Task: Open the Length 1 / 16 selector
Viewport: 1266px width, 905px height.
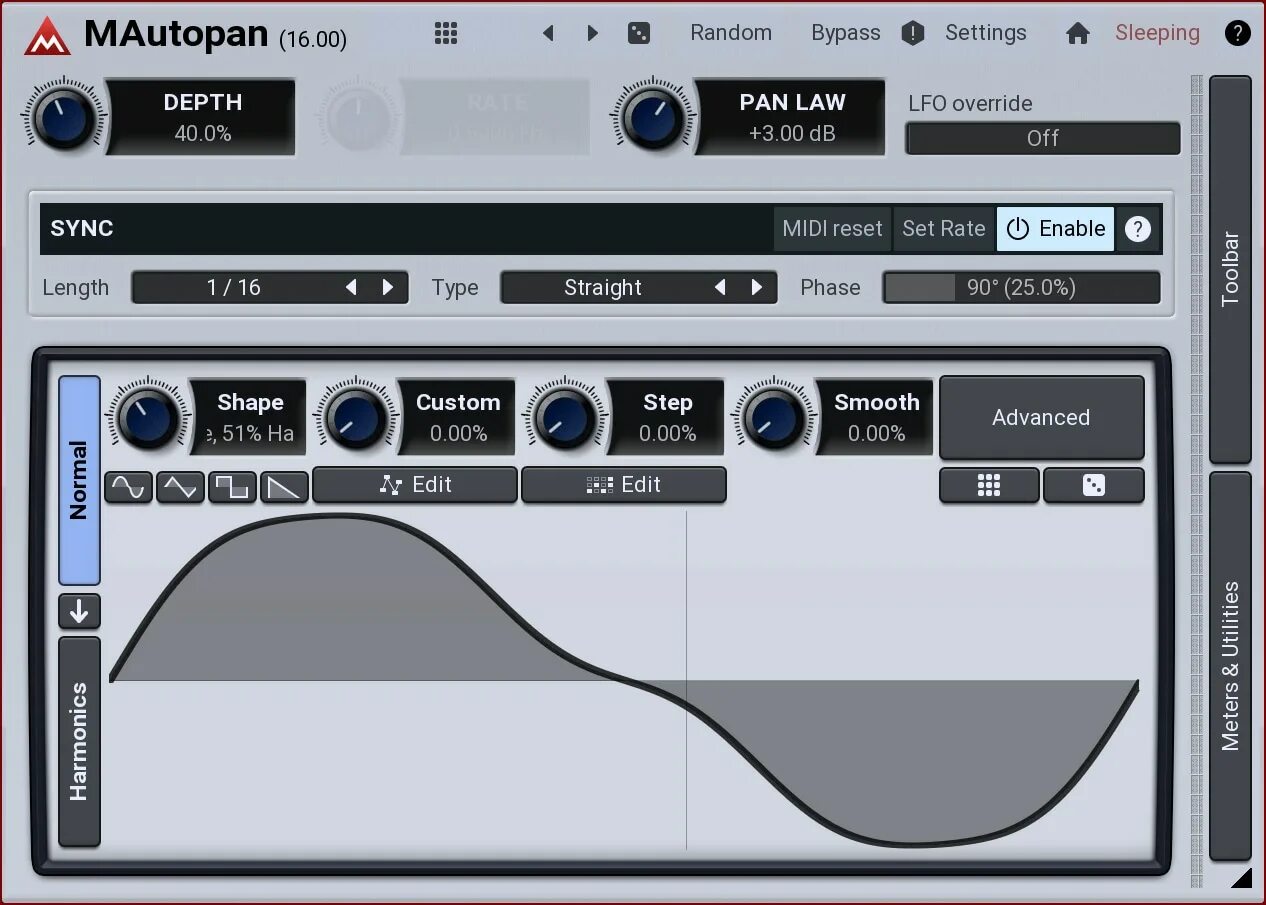Action: (270, 287)
